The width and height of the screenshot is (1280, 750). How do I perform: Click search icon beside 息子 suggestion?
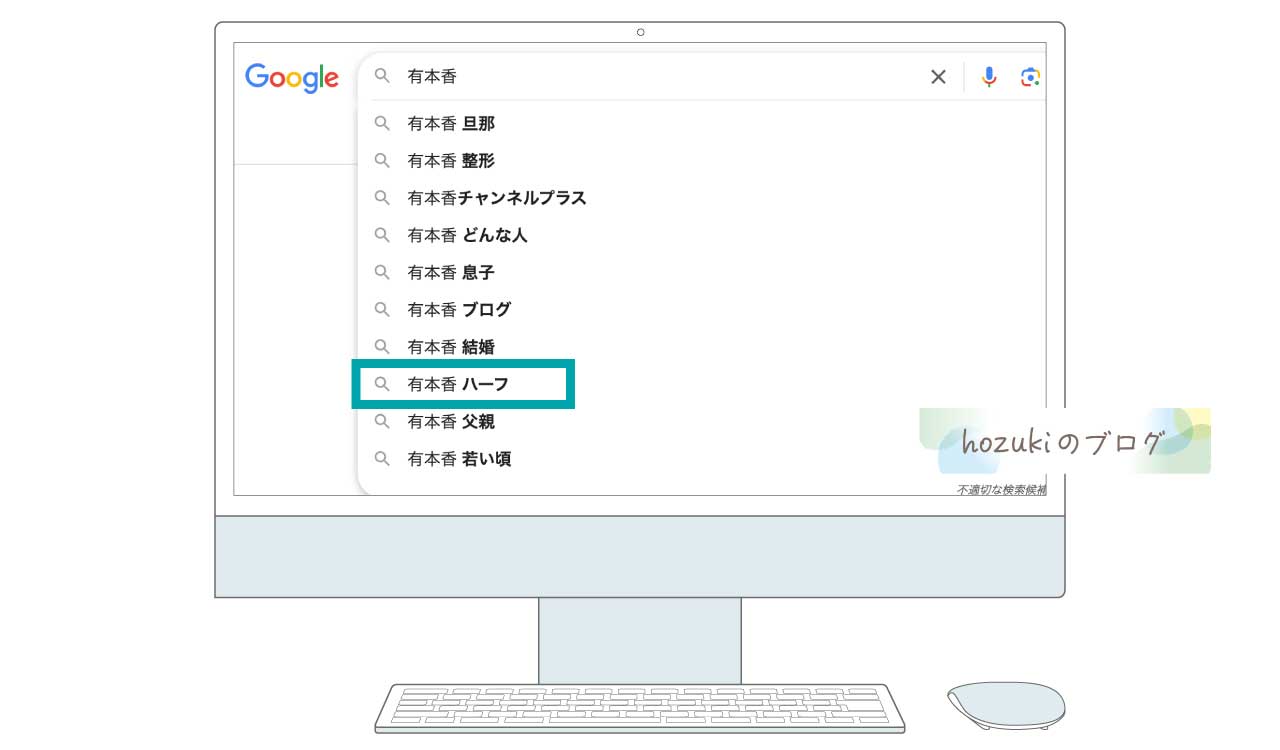382,272
